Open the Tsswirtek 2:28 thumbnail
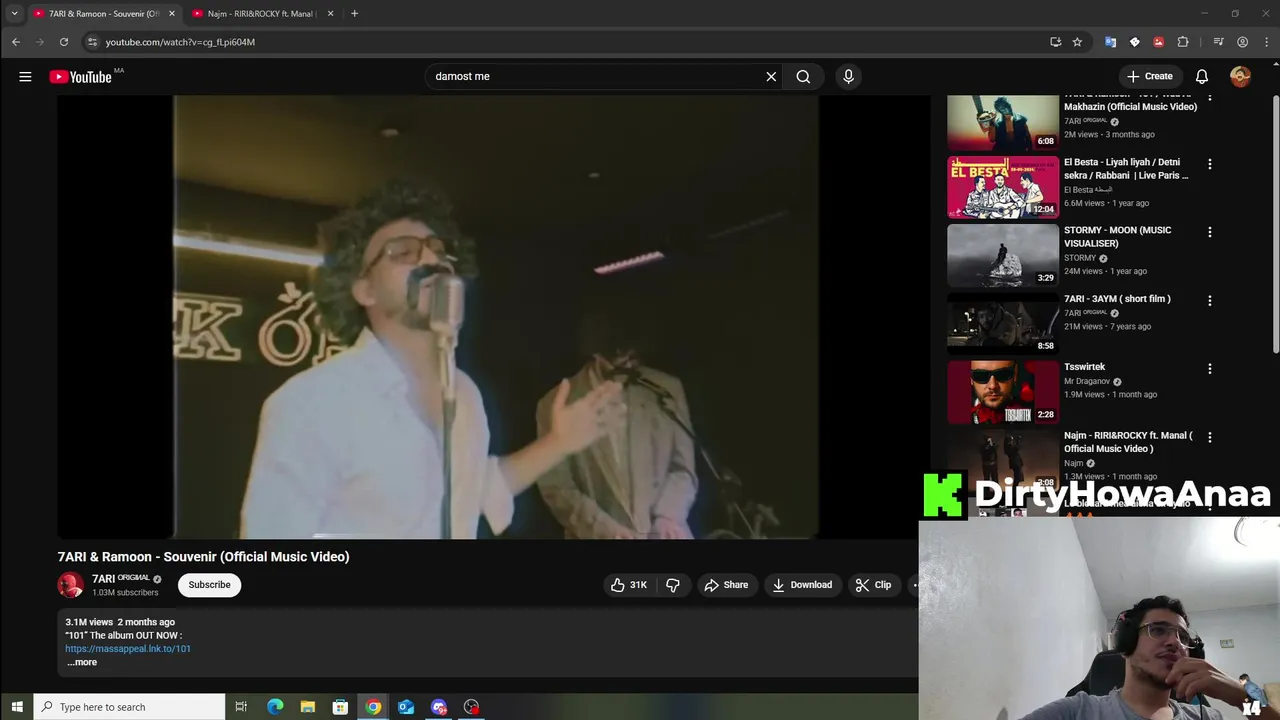The image size is (1280, 720). click(x=1003, y=392)
